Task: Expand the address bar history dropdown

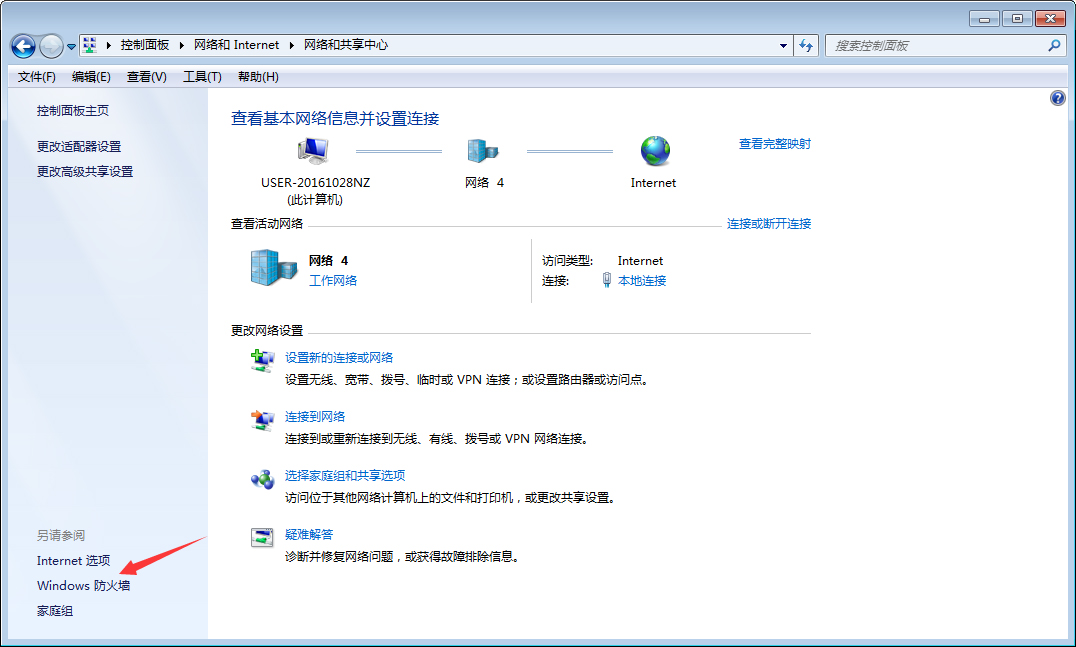Action: (784, 45)
